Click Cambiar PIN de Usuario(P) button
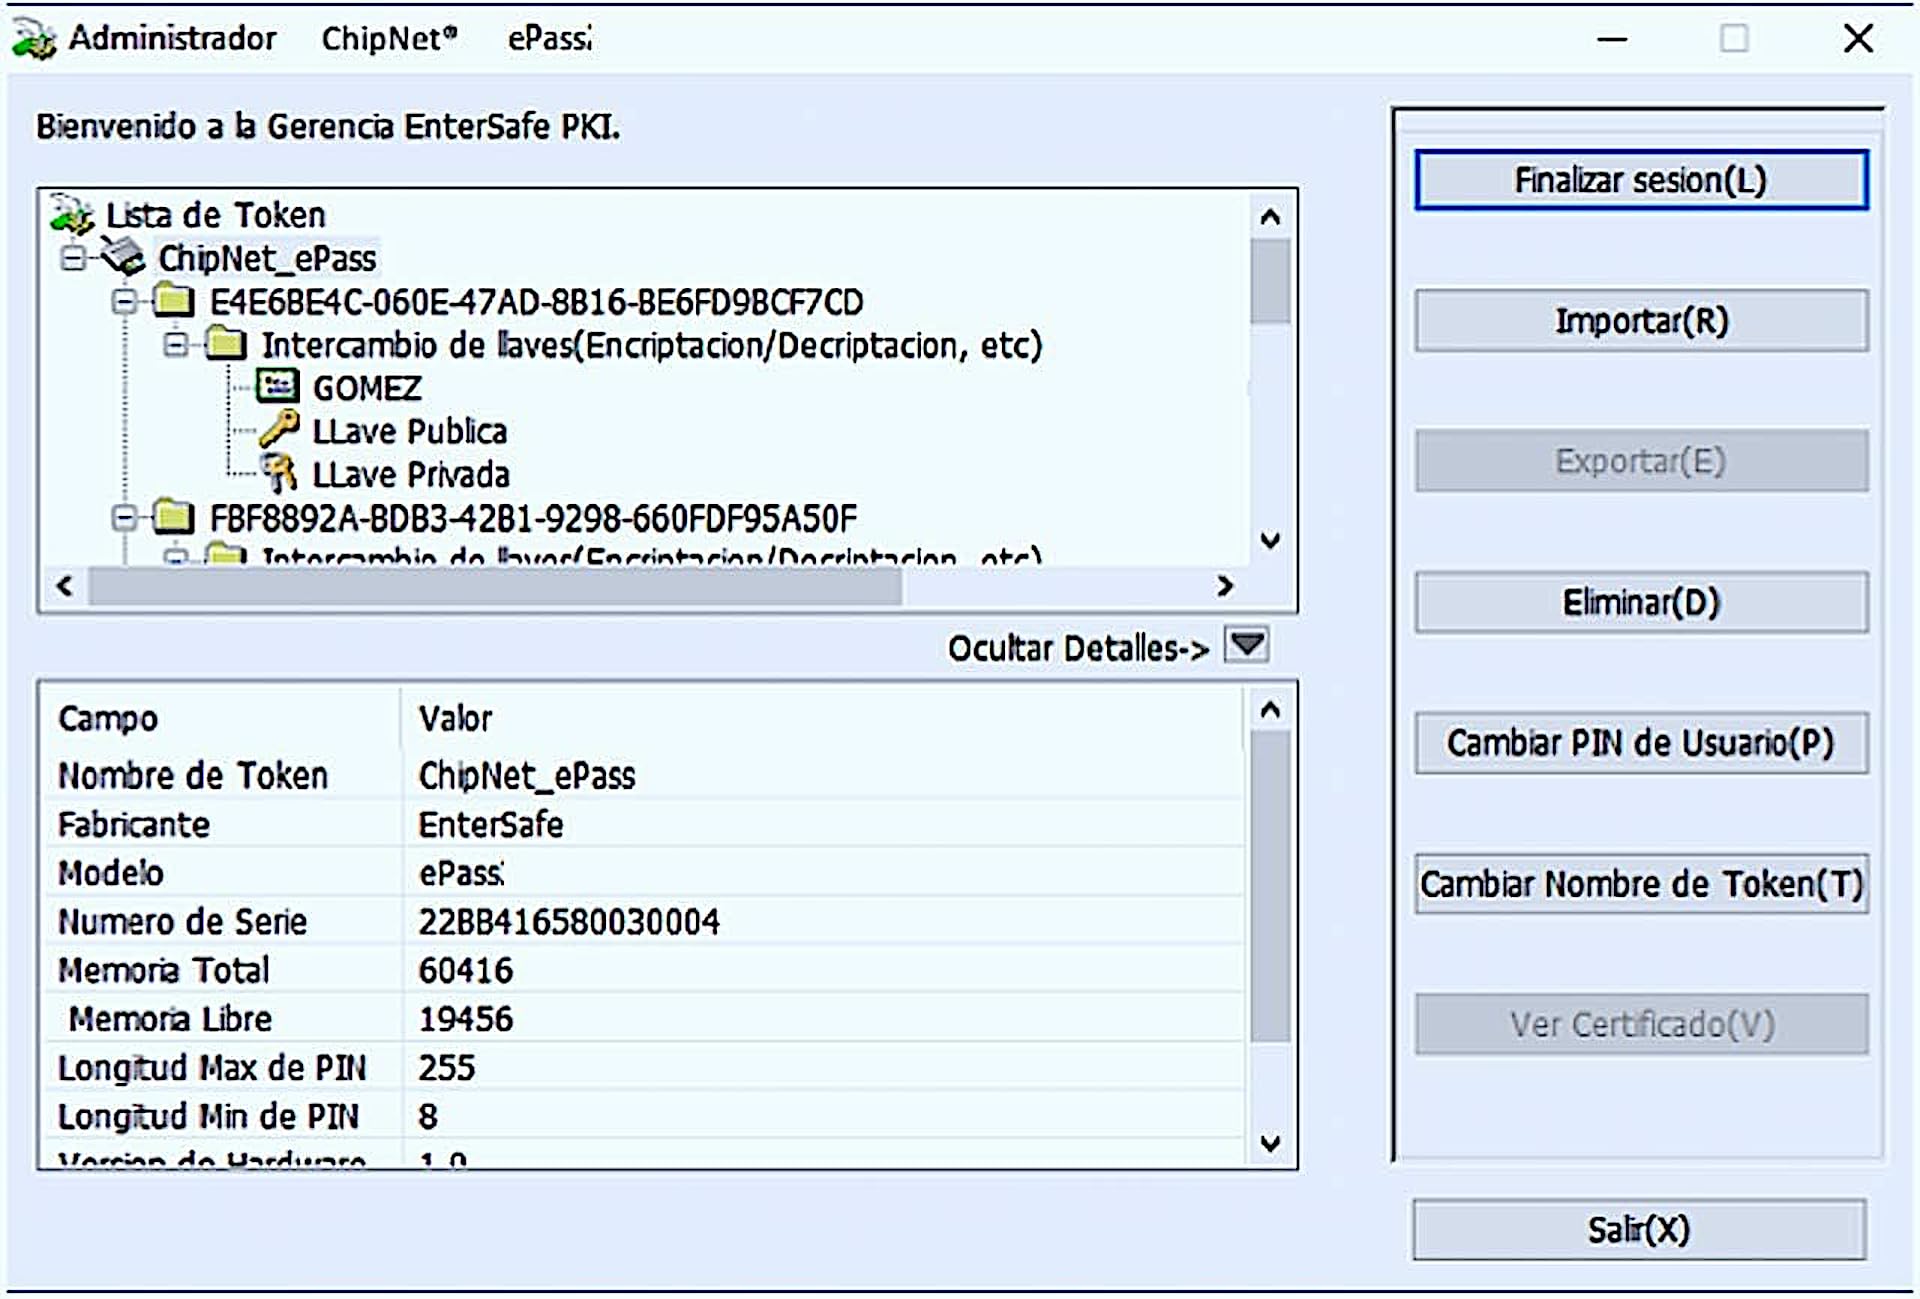Viewport: 1920px width, 1299px height. click(x=1641, y=743)
